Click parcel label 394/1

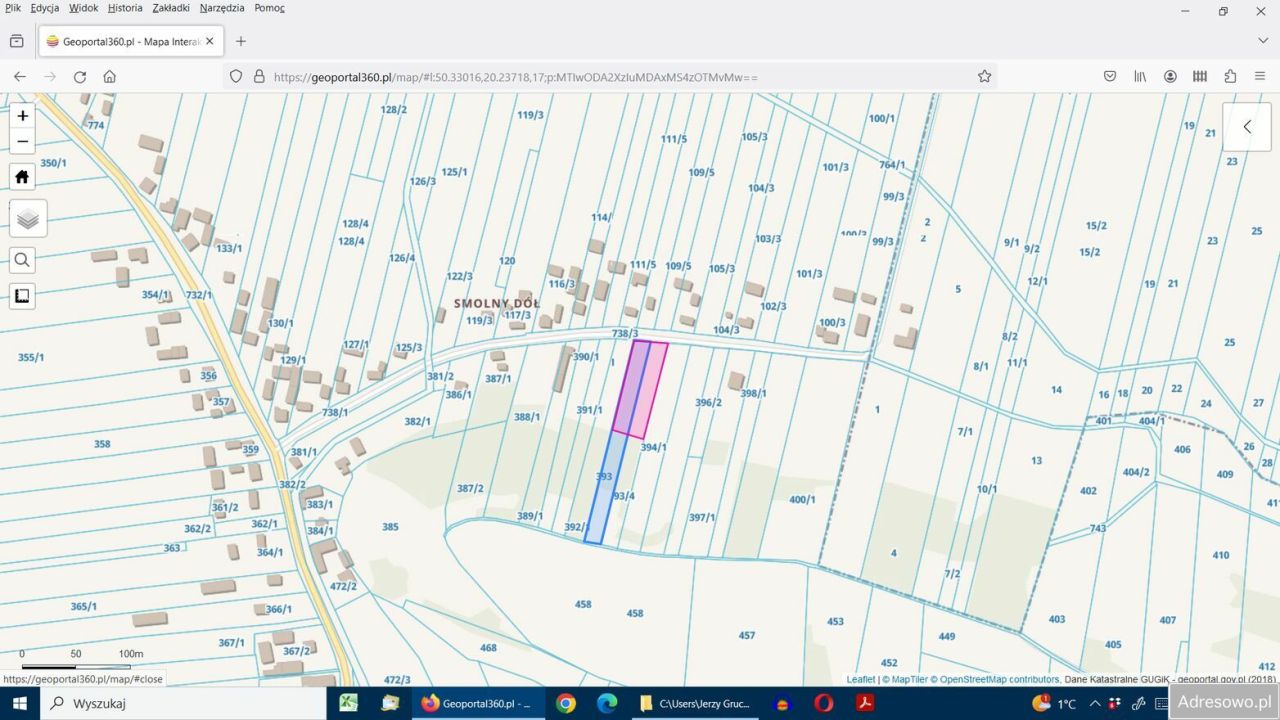point(653,447)
